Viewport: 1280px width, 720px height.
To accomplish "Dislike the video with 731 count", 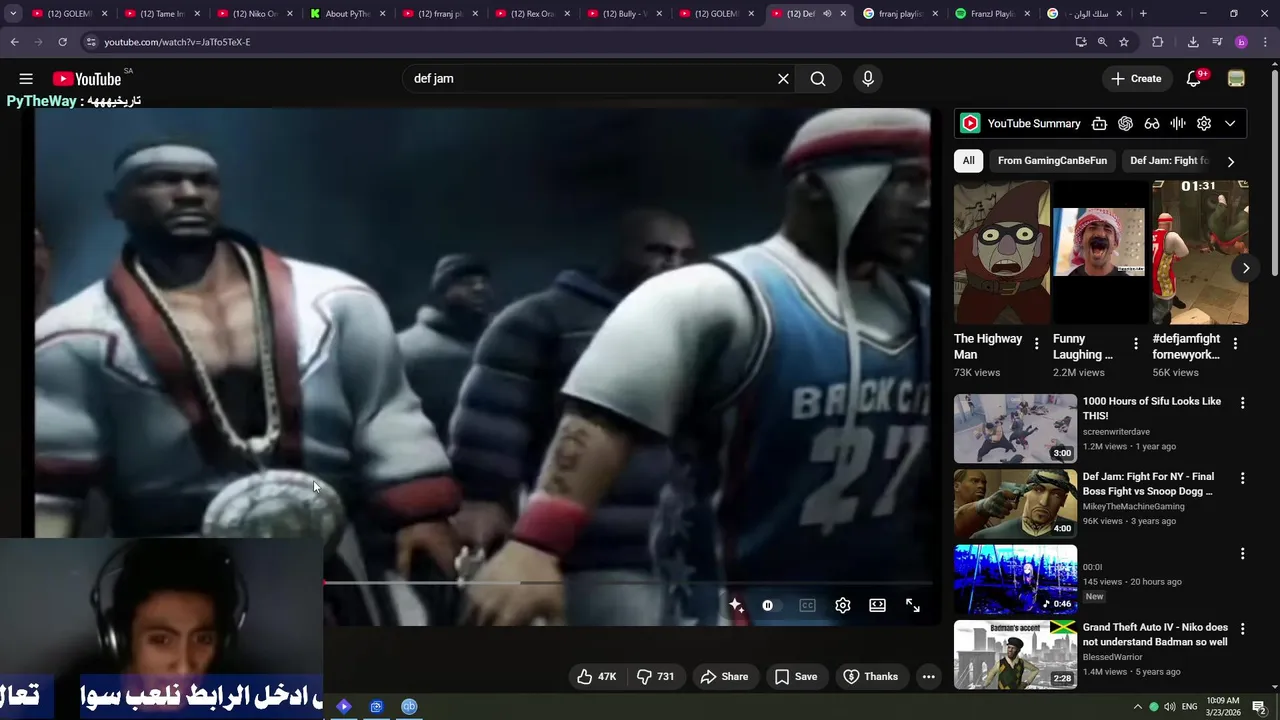I will 656,677.
